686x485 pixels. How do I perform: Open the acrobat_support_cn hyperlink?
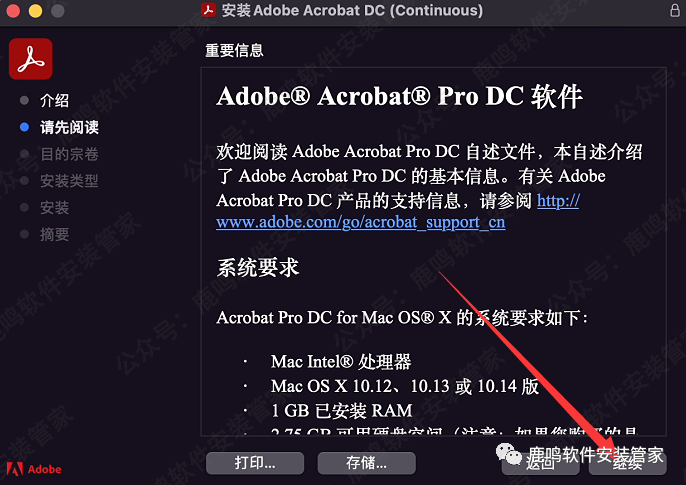coord(360,223)
